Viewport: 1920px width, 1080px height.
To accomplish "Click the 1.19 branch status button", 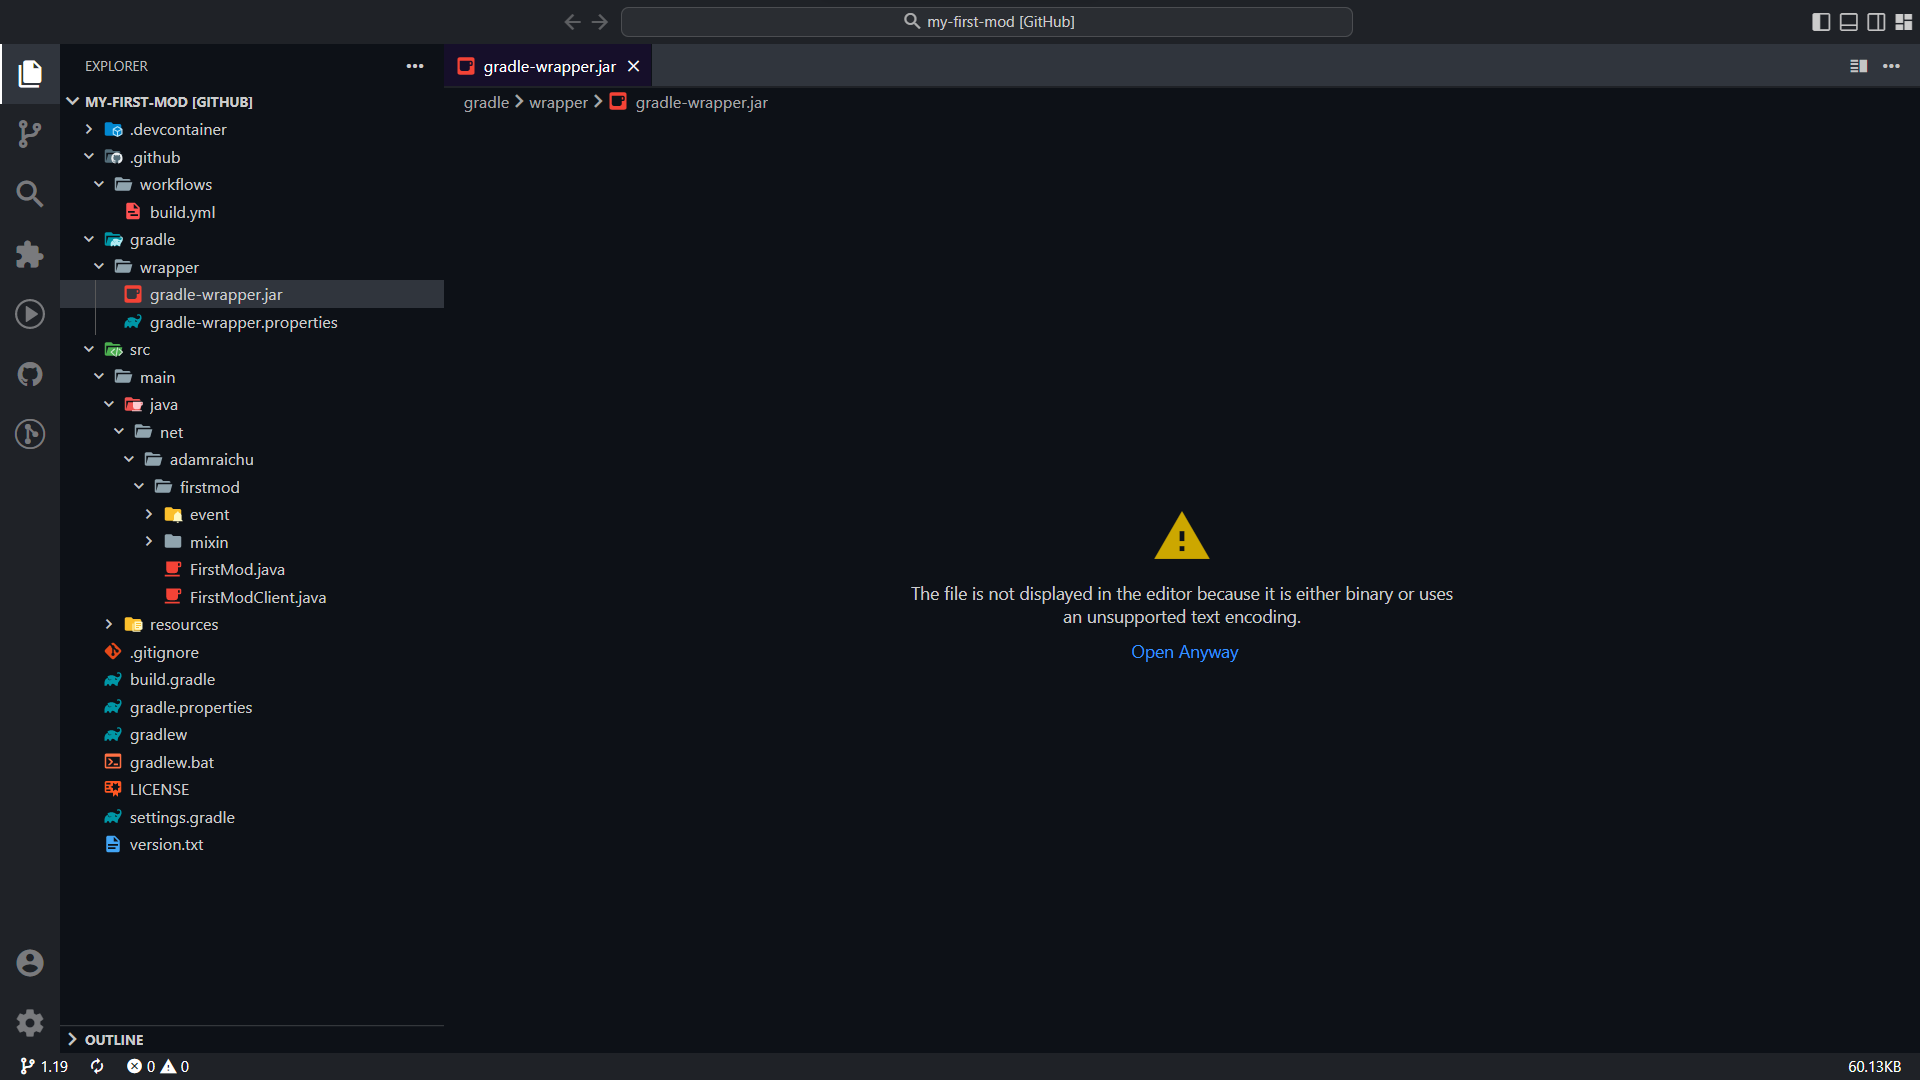I will 45,1066.
